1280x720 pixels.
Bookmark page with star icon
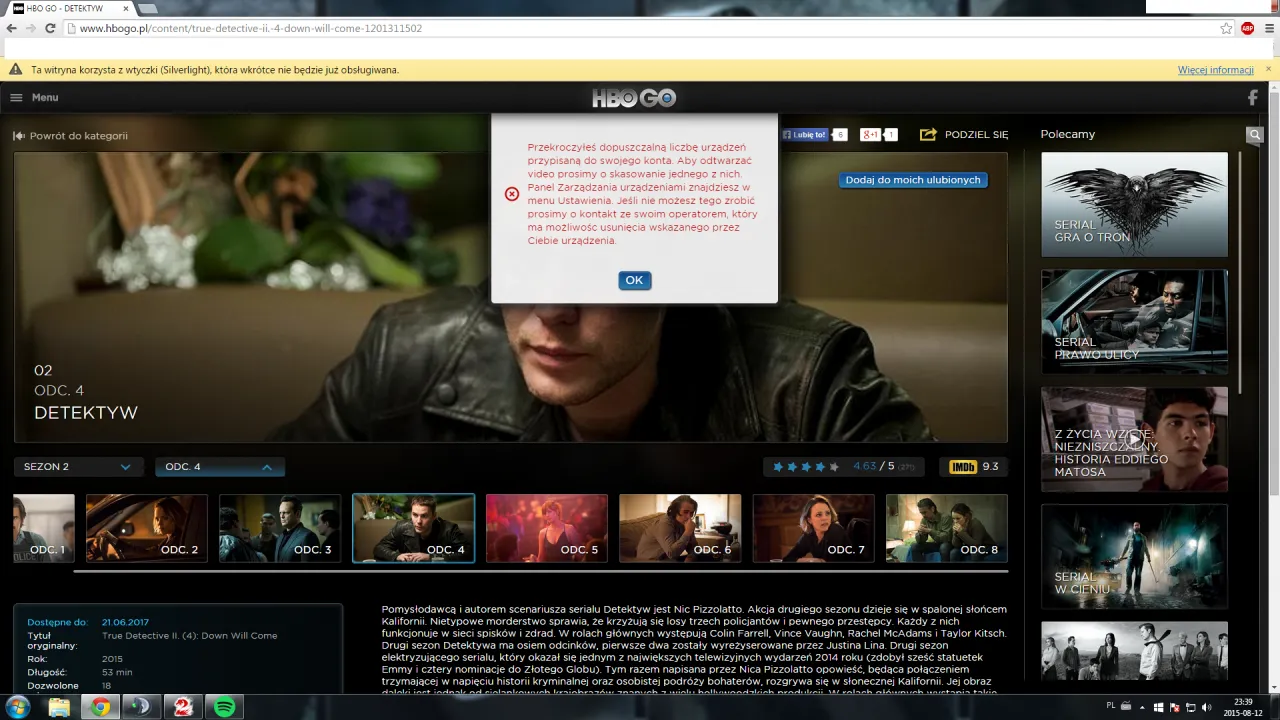point(1226,28)
